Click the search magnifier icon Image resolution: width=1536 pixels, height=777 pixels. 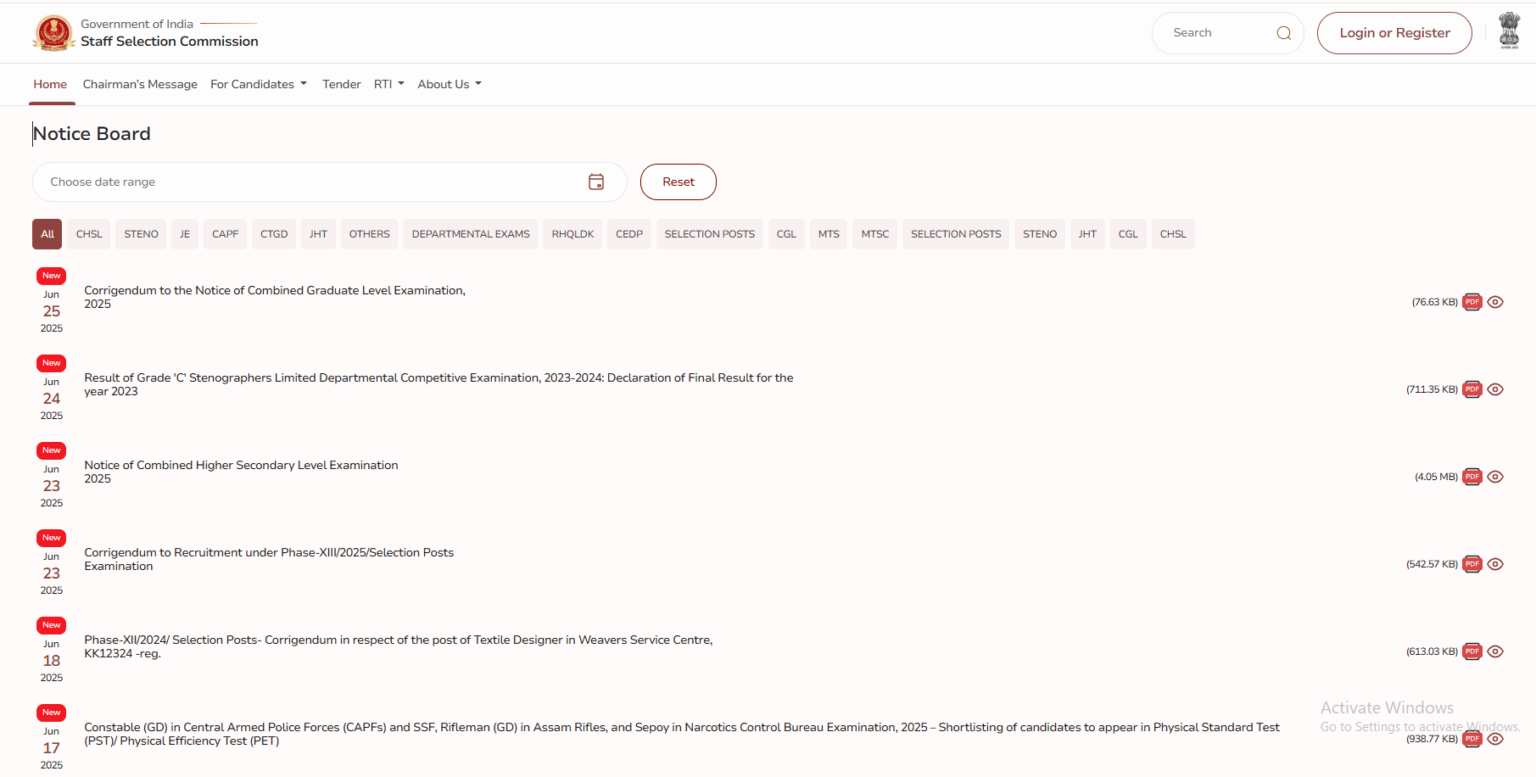point(1283,32)
